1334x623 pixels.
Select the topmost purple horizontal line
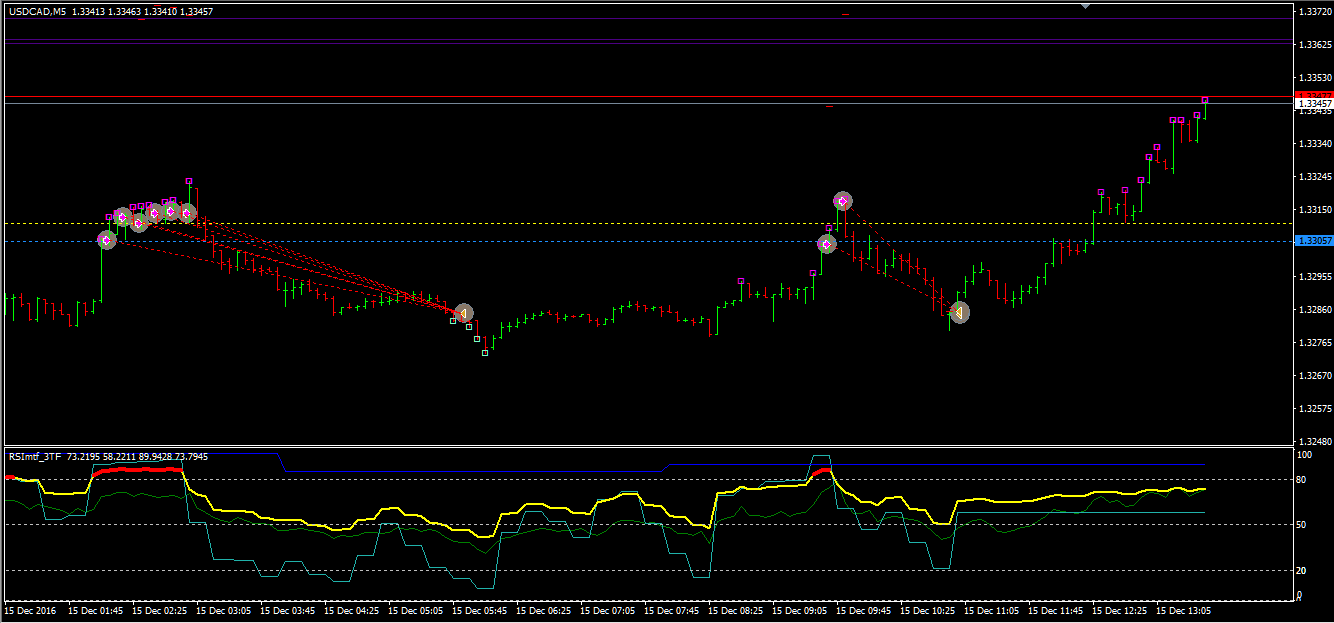click(648, 18)
